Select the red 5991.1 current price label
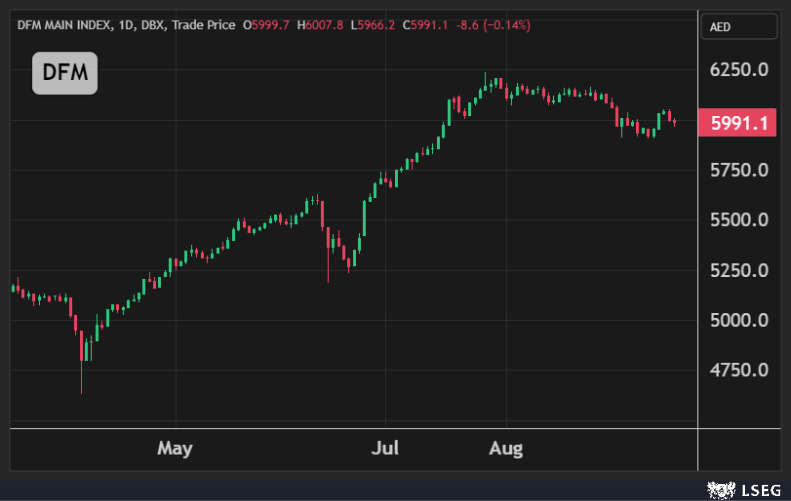This screenshot has height=501, width=791. tap(739, 123)
